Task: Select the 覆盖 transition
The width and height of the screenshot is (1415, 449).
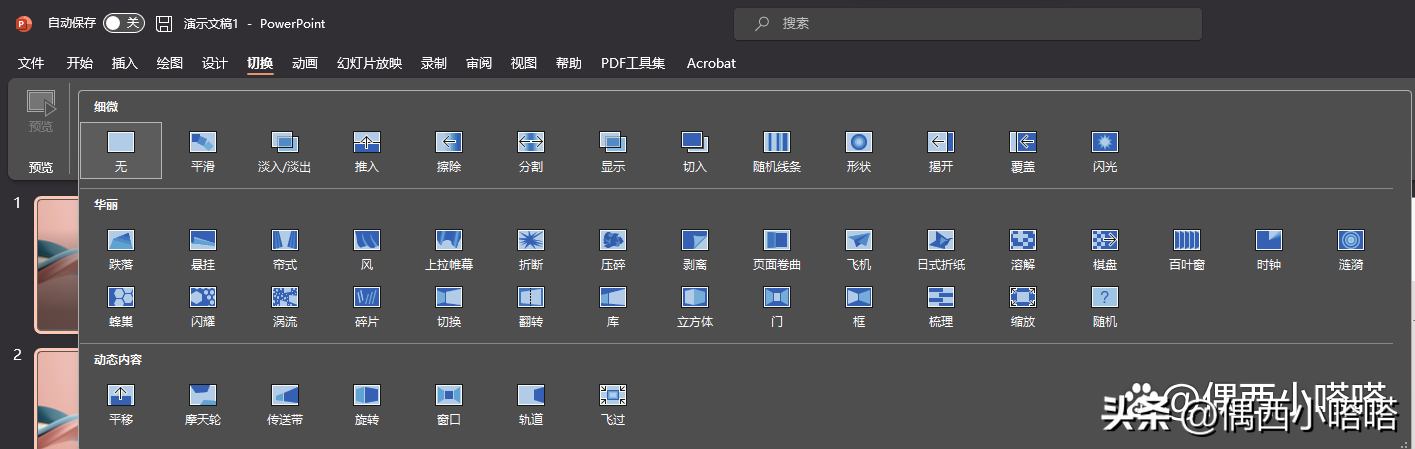Action: pos(1023,151)
